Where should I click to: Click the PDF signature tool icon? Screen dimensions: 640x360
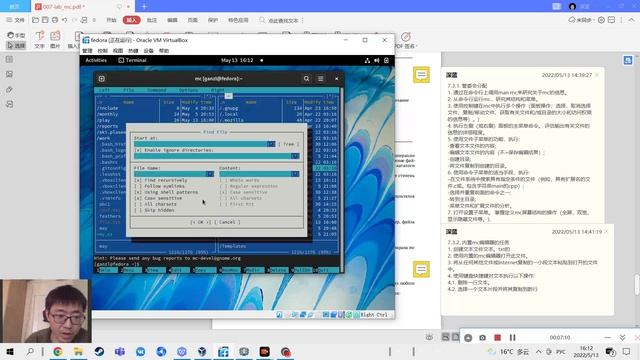(x=405, y=37)
